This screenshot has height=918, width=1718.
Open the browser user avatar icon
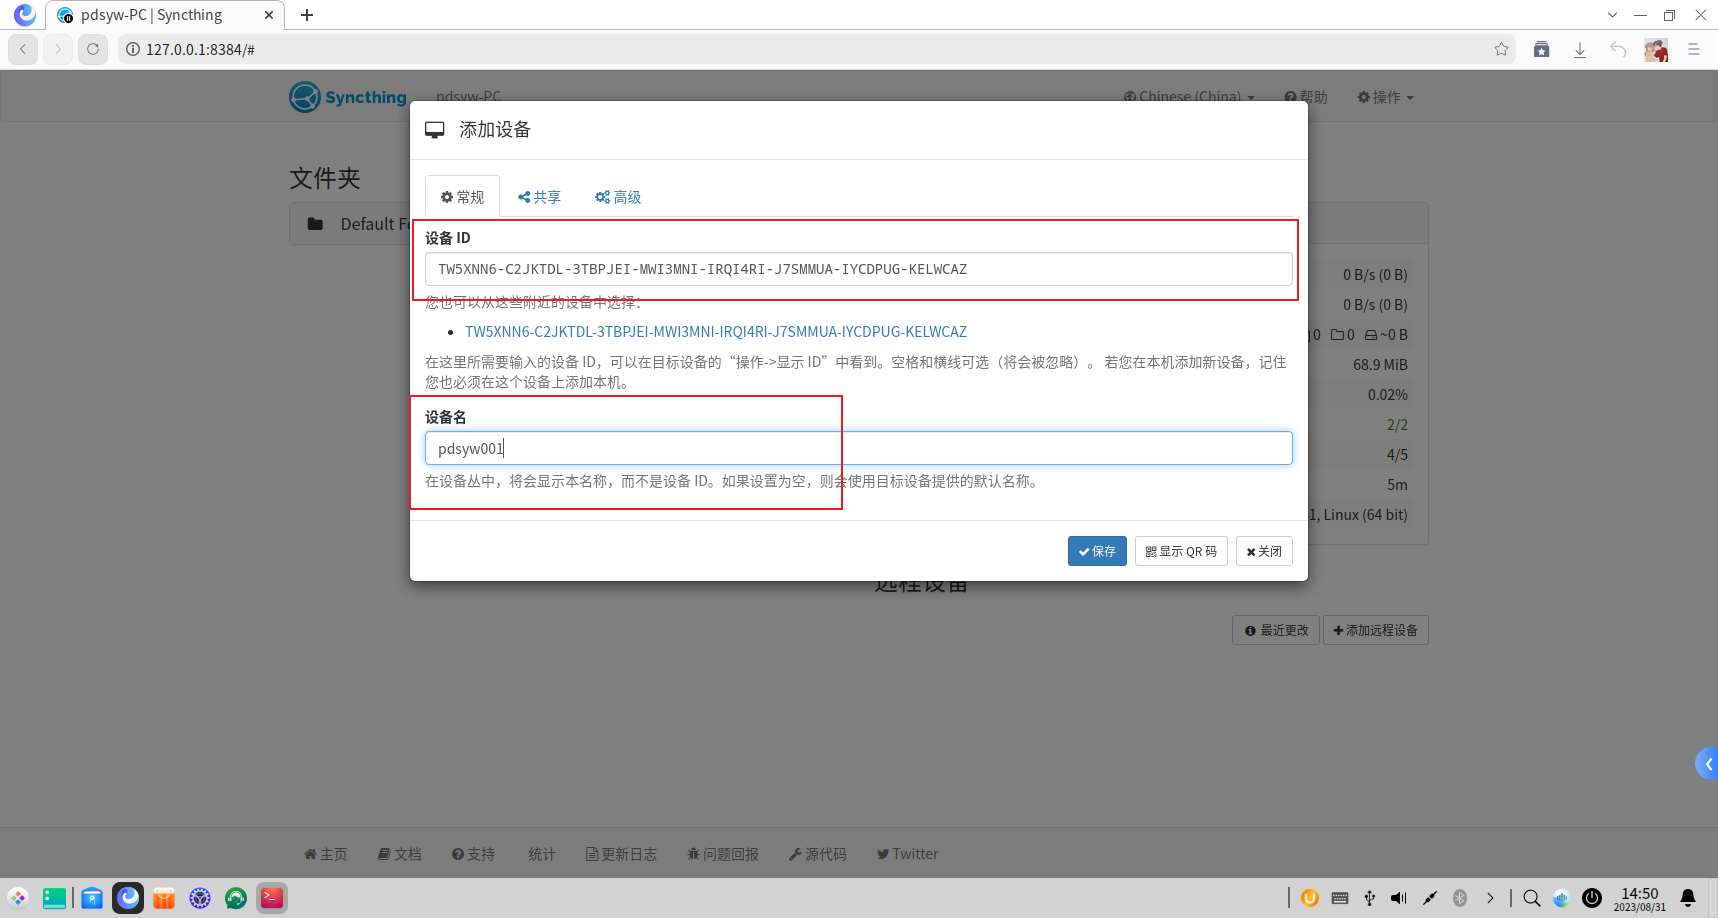click(1656, 49)
